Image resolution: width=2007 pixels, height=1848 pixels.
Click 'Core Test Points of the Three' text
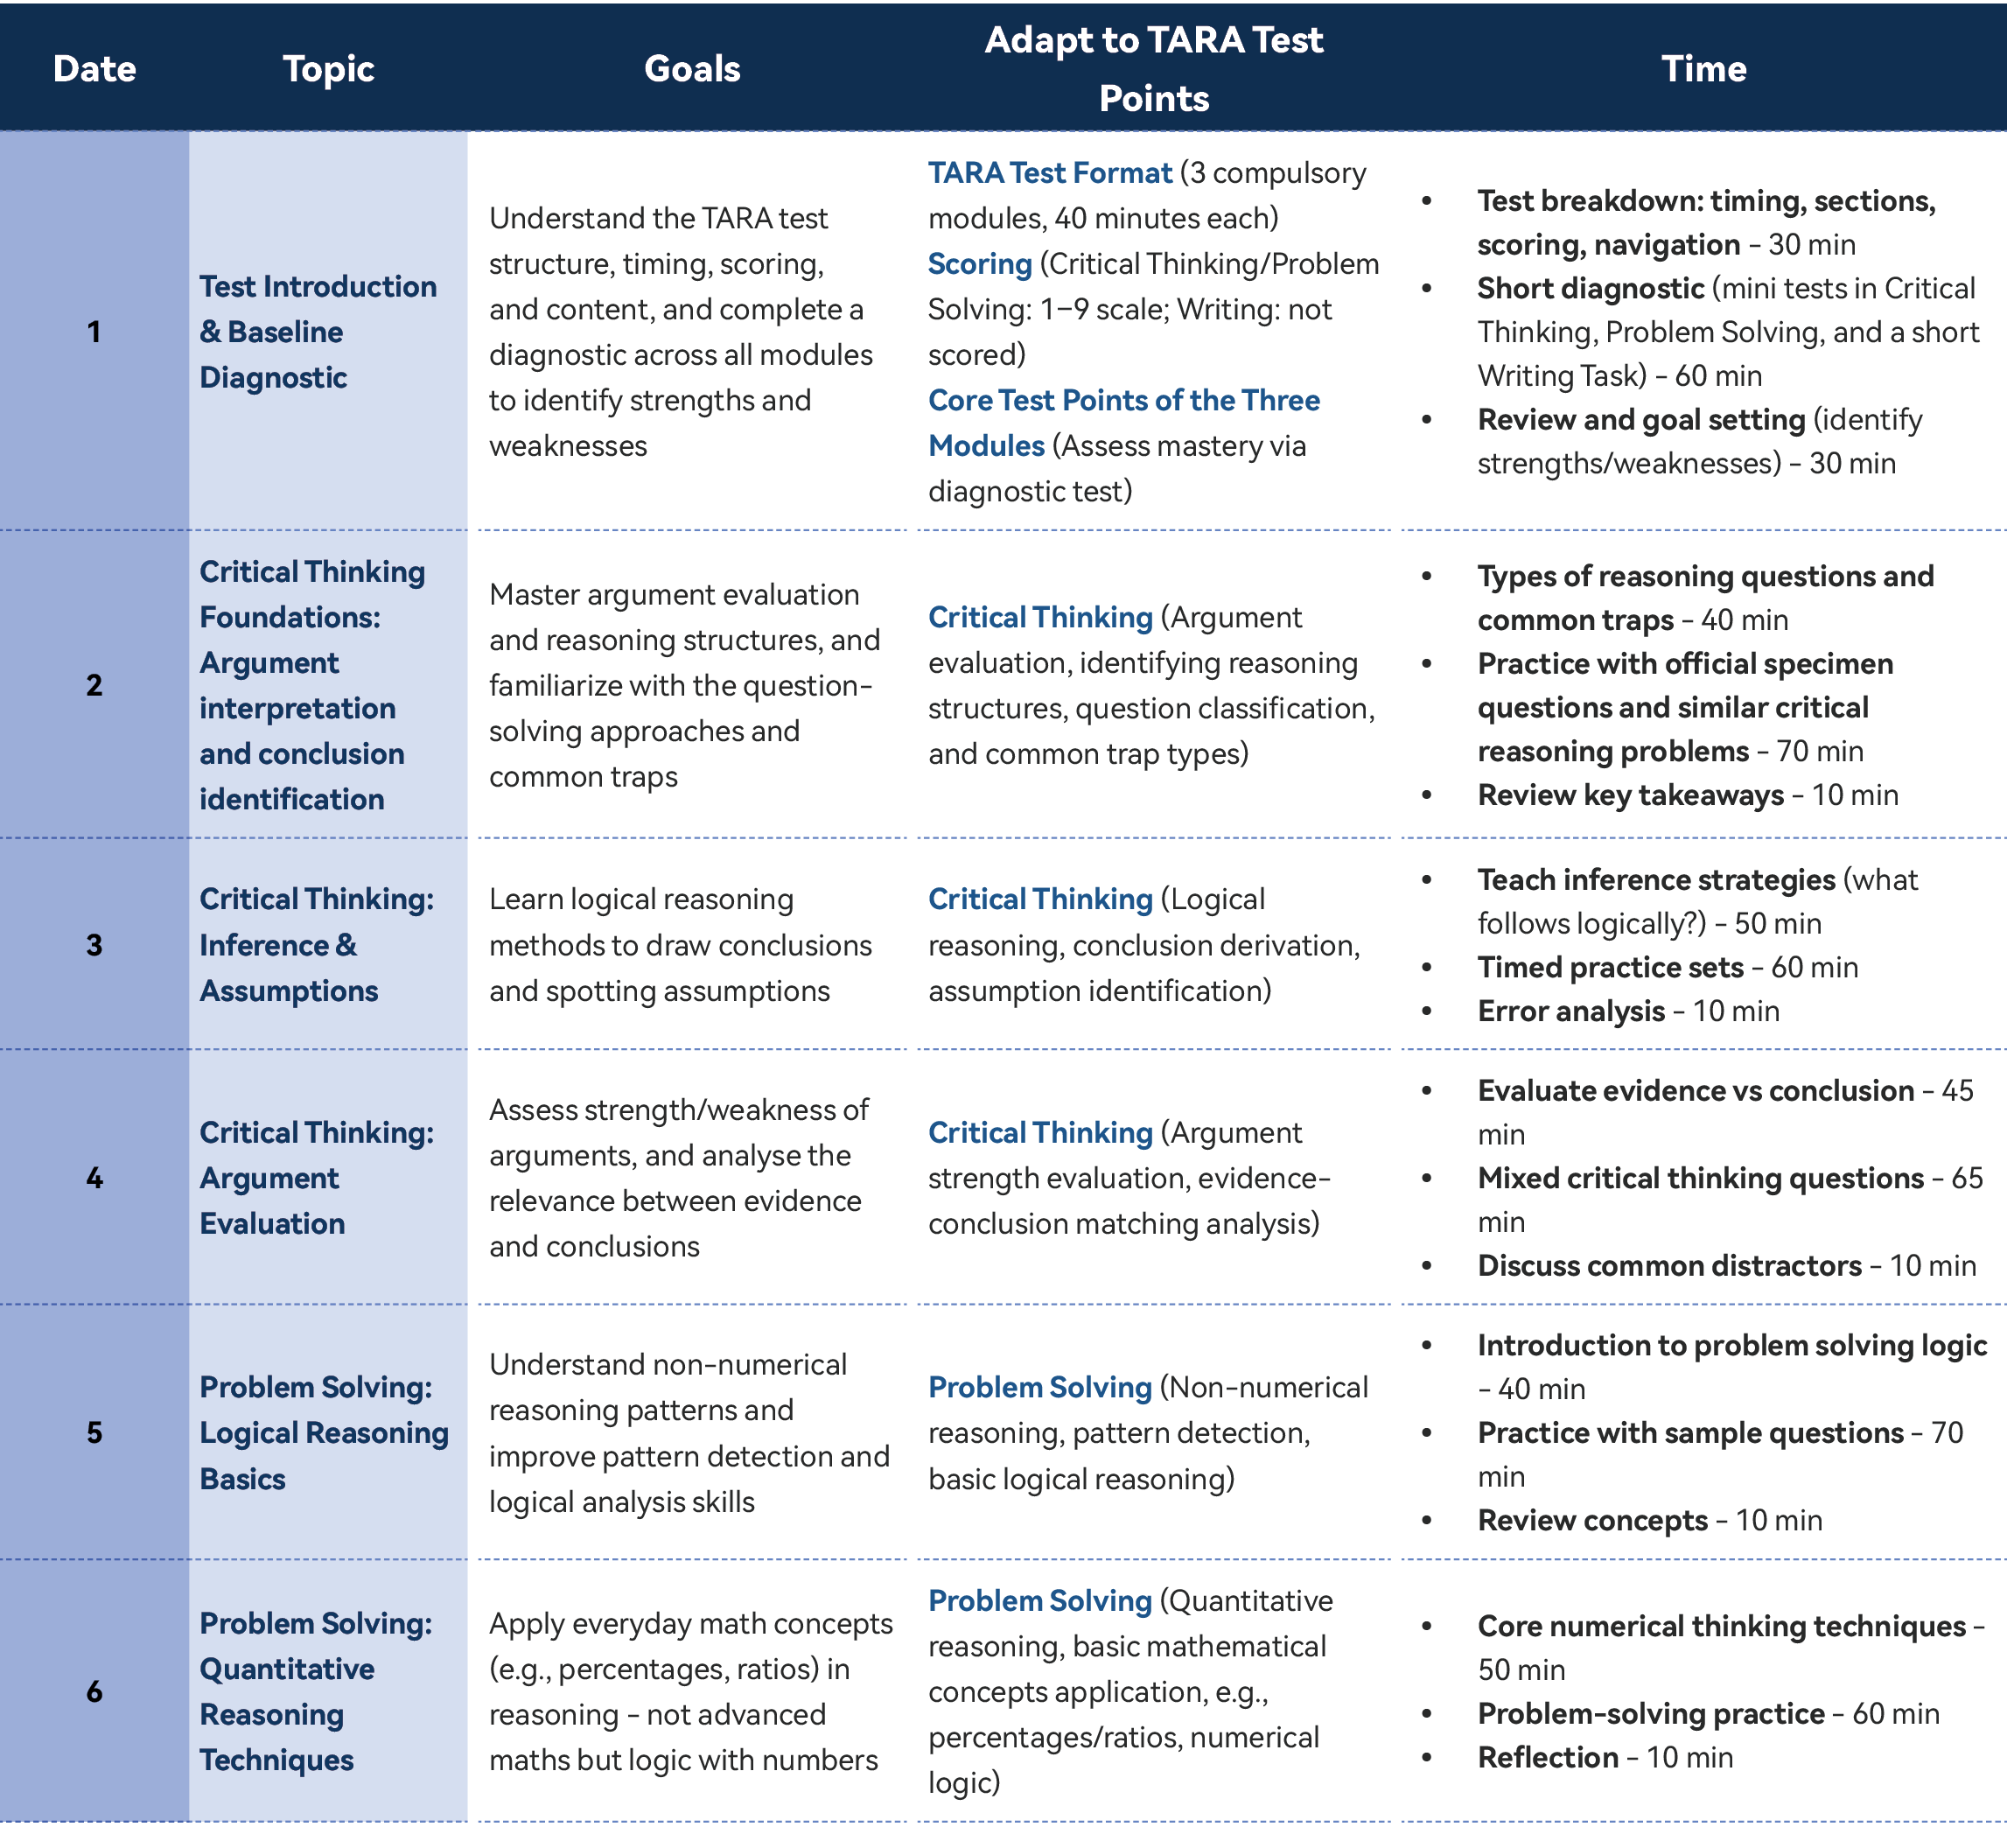(1123, 401)
